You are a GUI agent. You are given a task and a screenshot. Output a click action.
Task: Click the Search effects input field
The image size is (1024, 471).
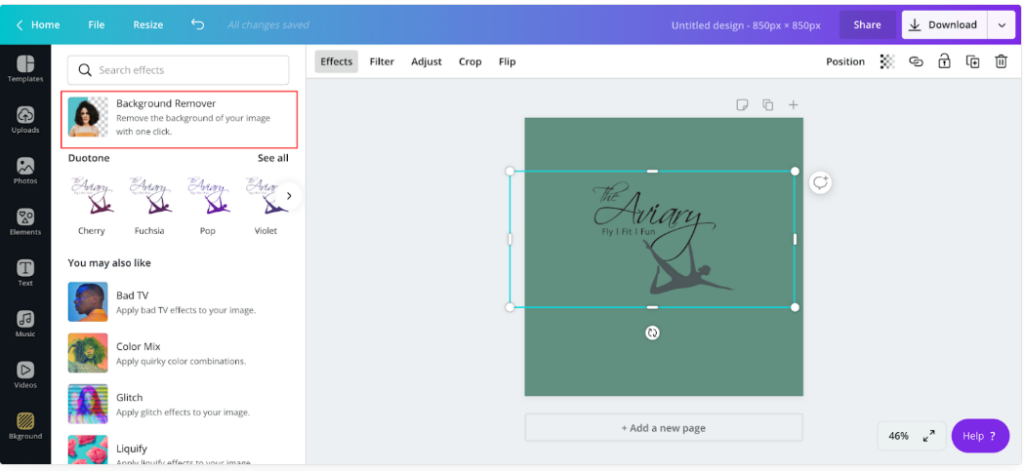point(178,70)
